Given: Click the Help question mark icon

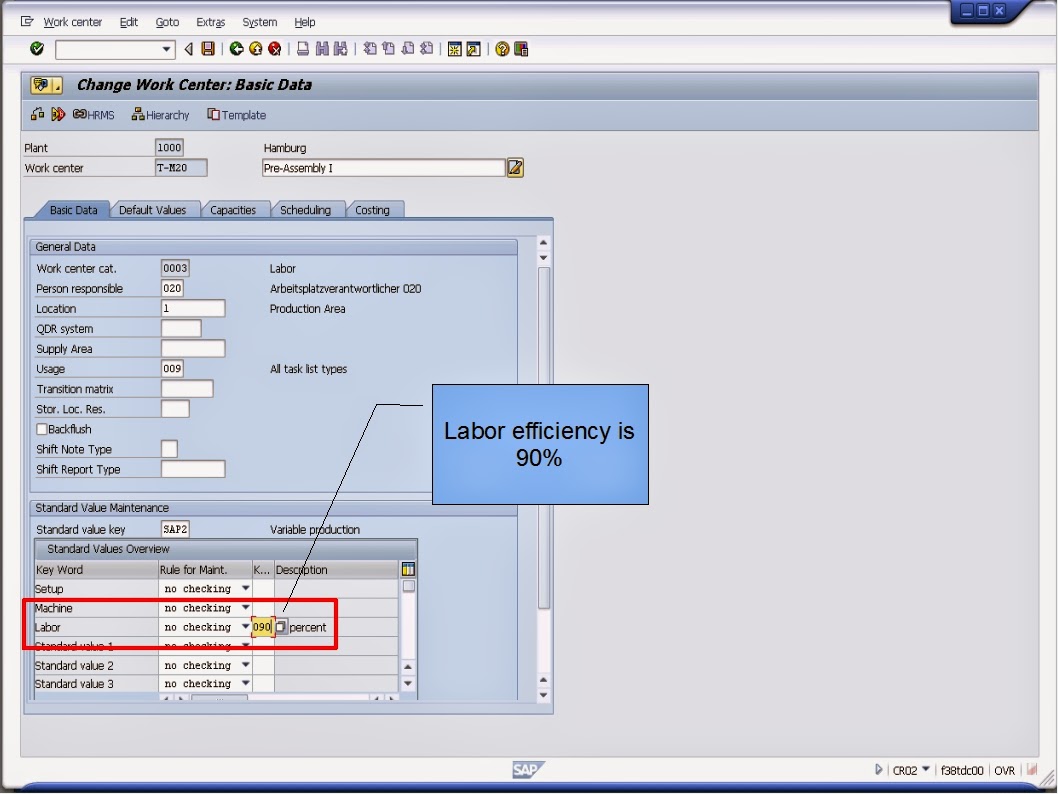Looking at the screenshot, I should pos(501,48).
